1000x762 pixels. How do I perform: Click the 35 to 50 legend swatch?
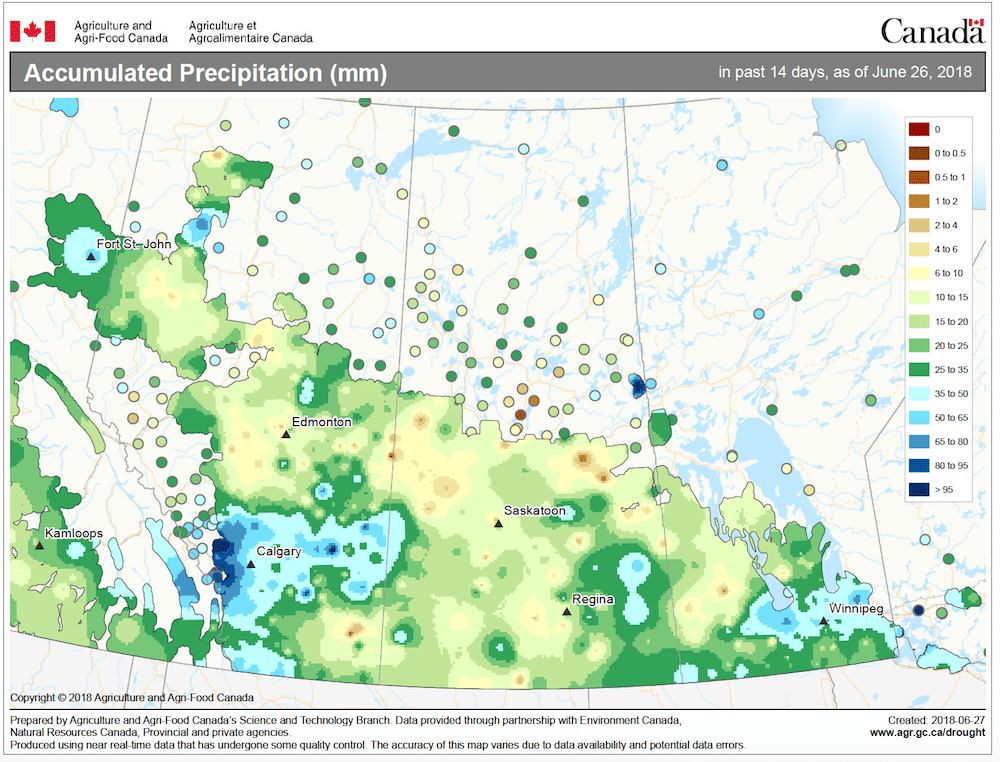919,393
